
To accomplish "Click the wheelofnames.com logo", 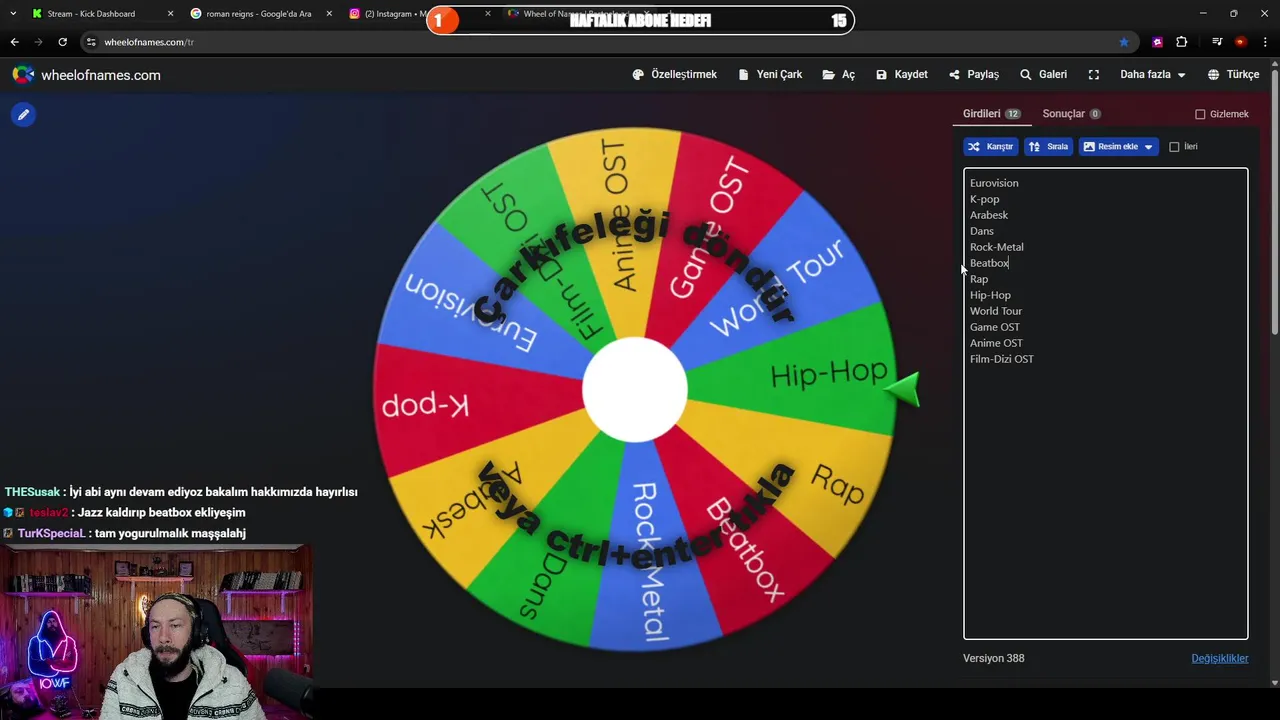I will pyautogui.click(x=86, y=75).
